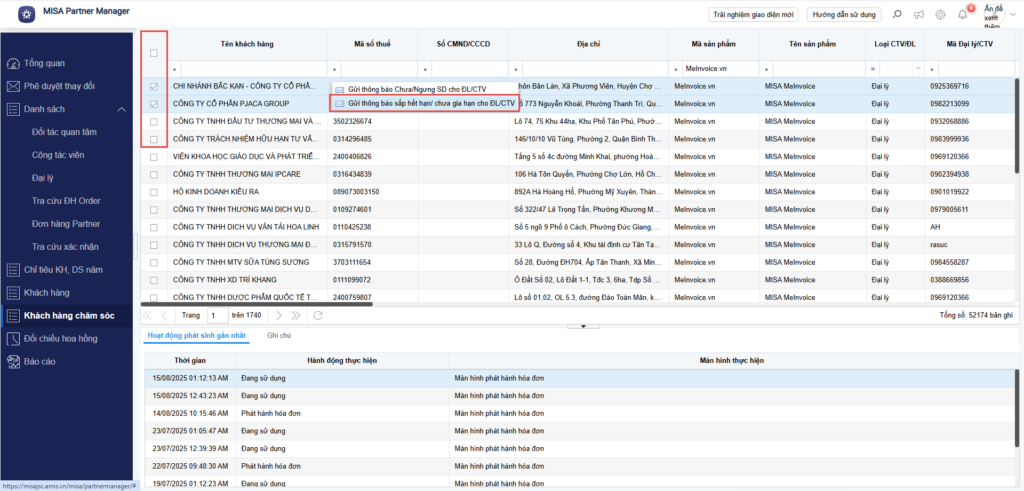Toggle the select-all checkbox in table header
This screenshot has height=491, width=1024.
pos(153,54)
